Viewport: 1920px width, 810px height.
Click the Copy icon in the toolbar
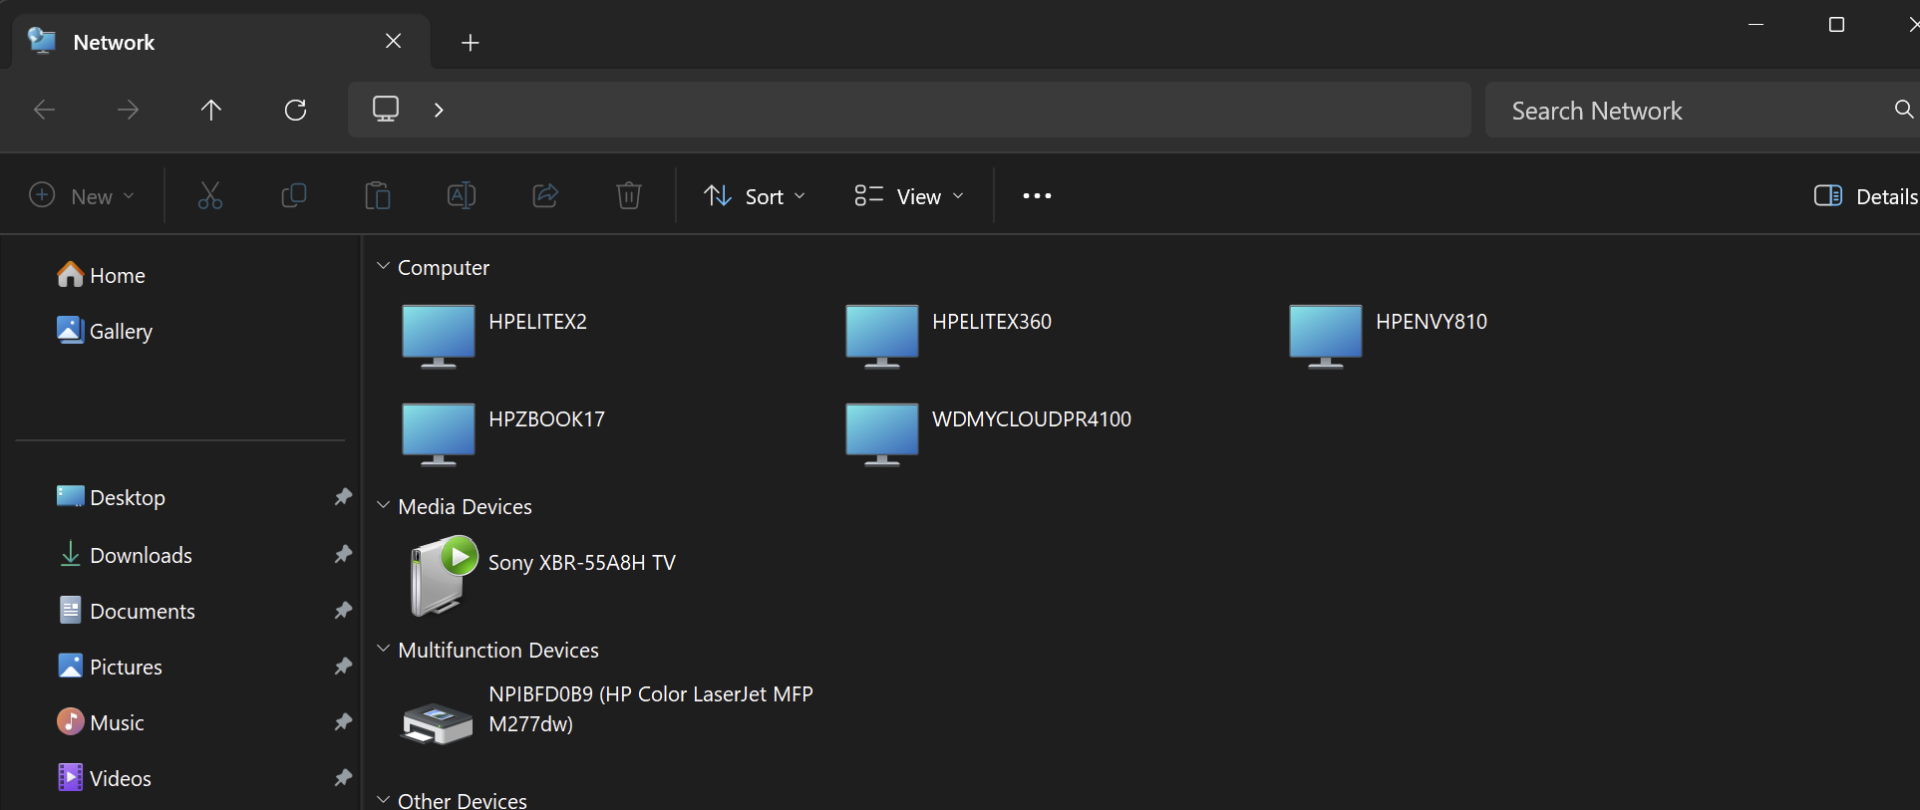294,196
